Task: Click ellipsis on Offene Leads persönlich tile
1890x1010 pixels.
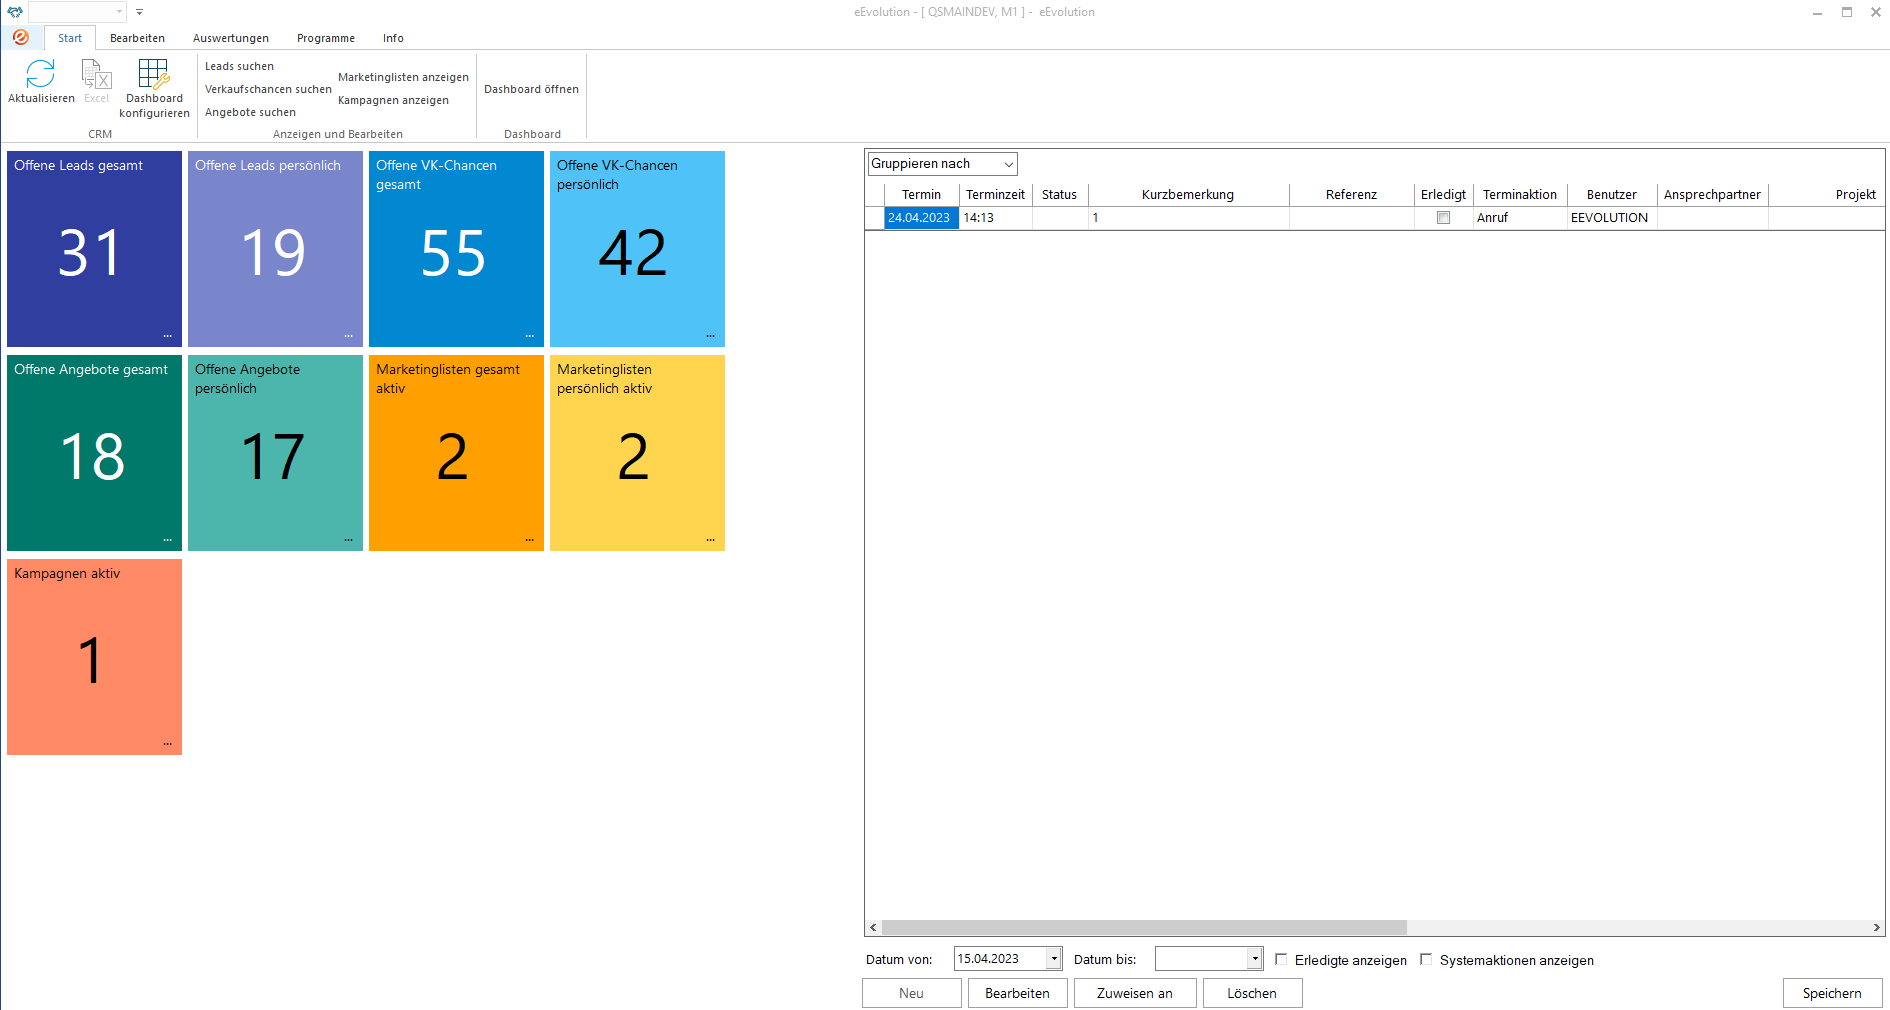Action: click(x=349, y=336)
